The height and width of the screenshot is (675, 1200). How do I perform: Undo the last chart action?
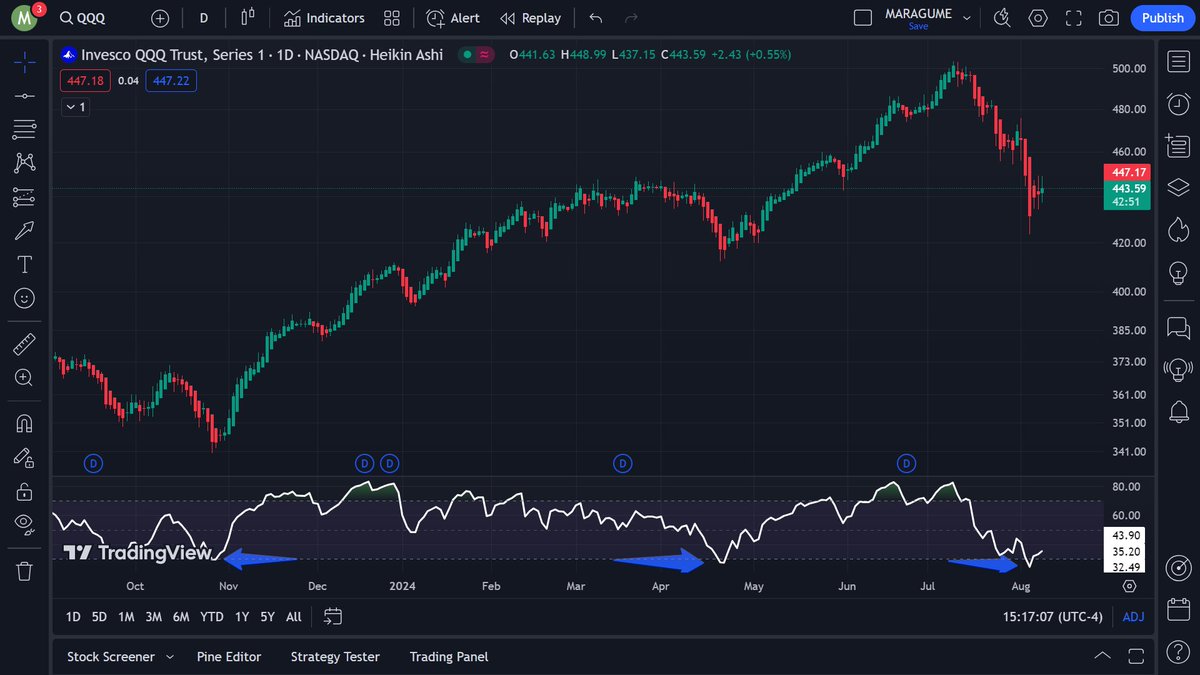(x=596, y=18)
